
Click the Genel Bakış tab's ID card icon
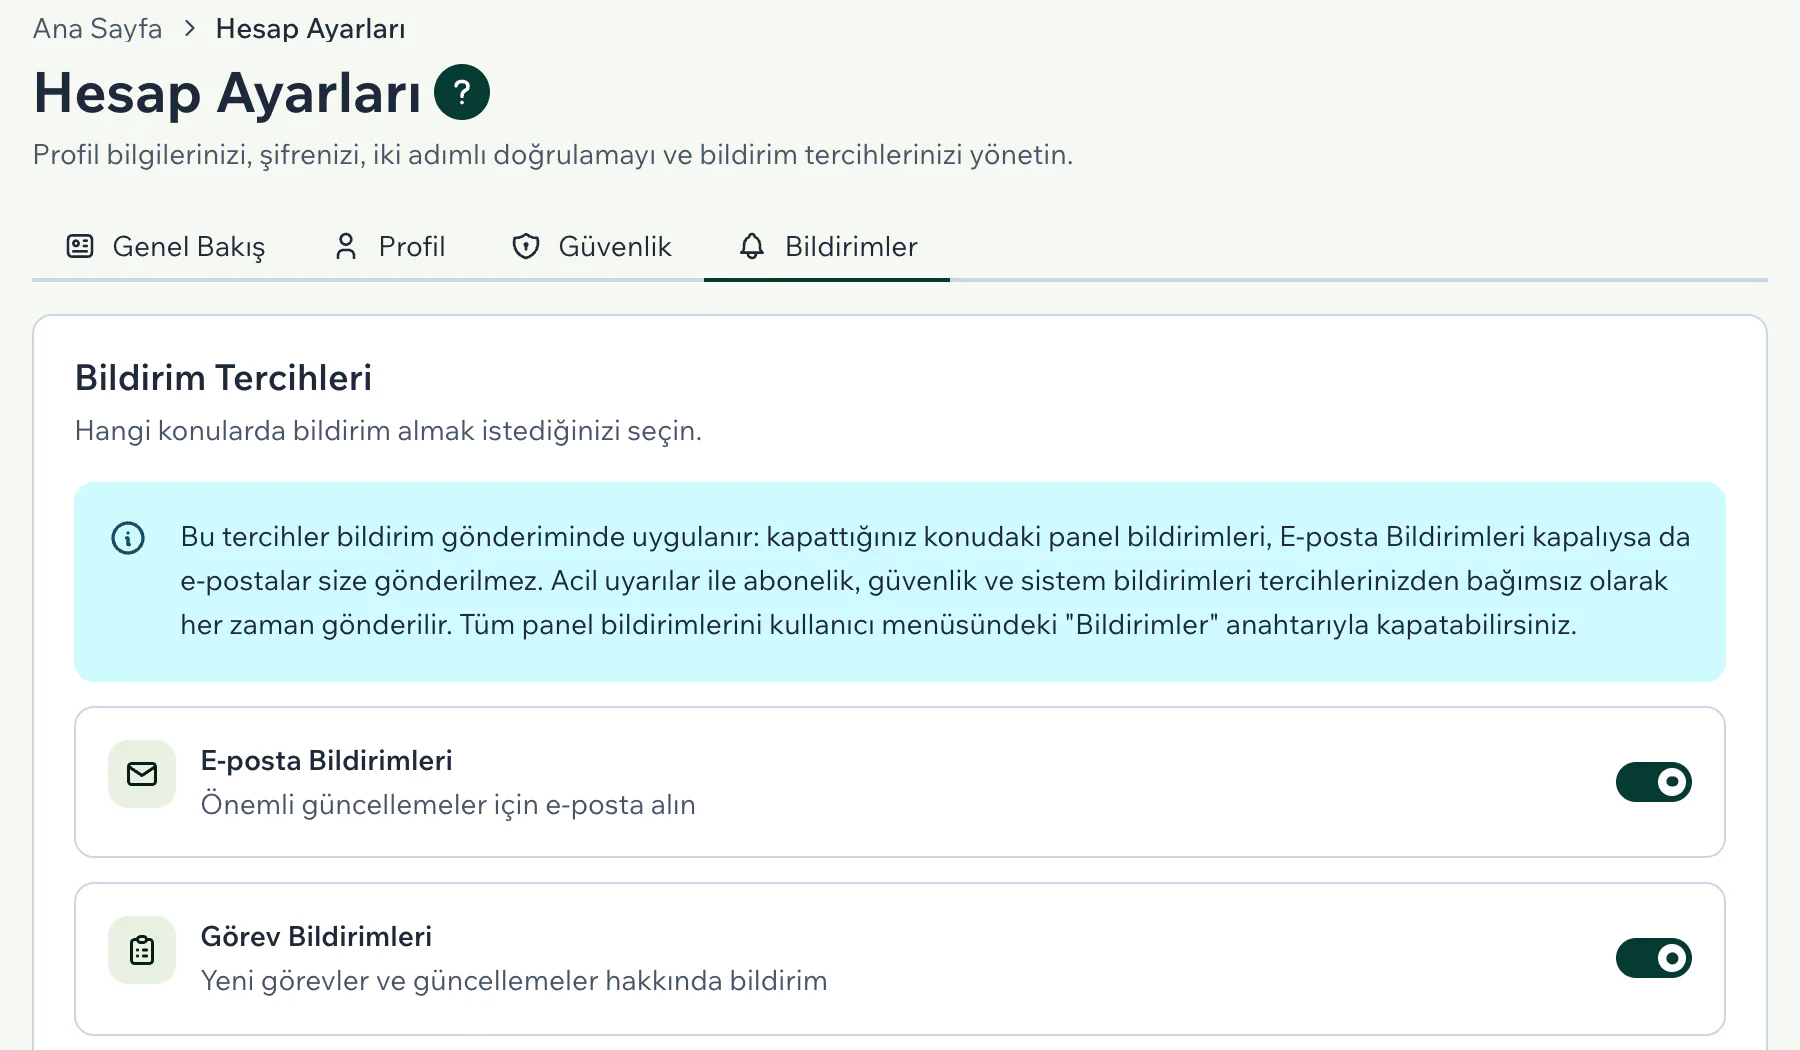pos(80,246)
